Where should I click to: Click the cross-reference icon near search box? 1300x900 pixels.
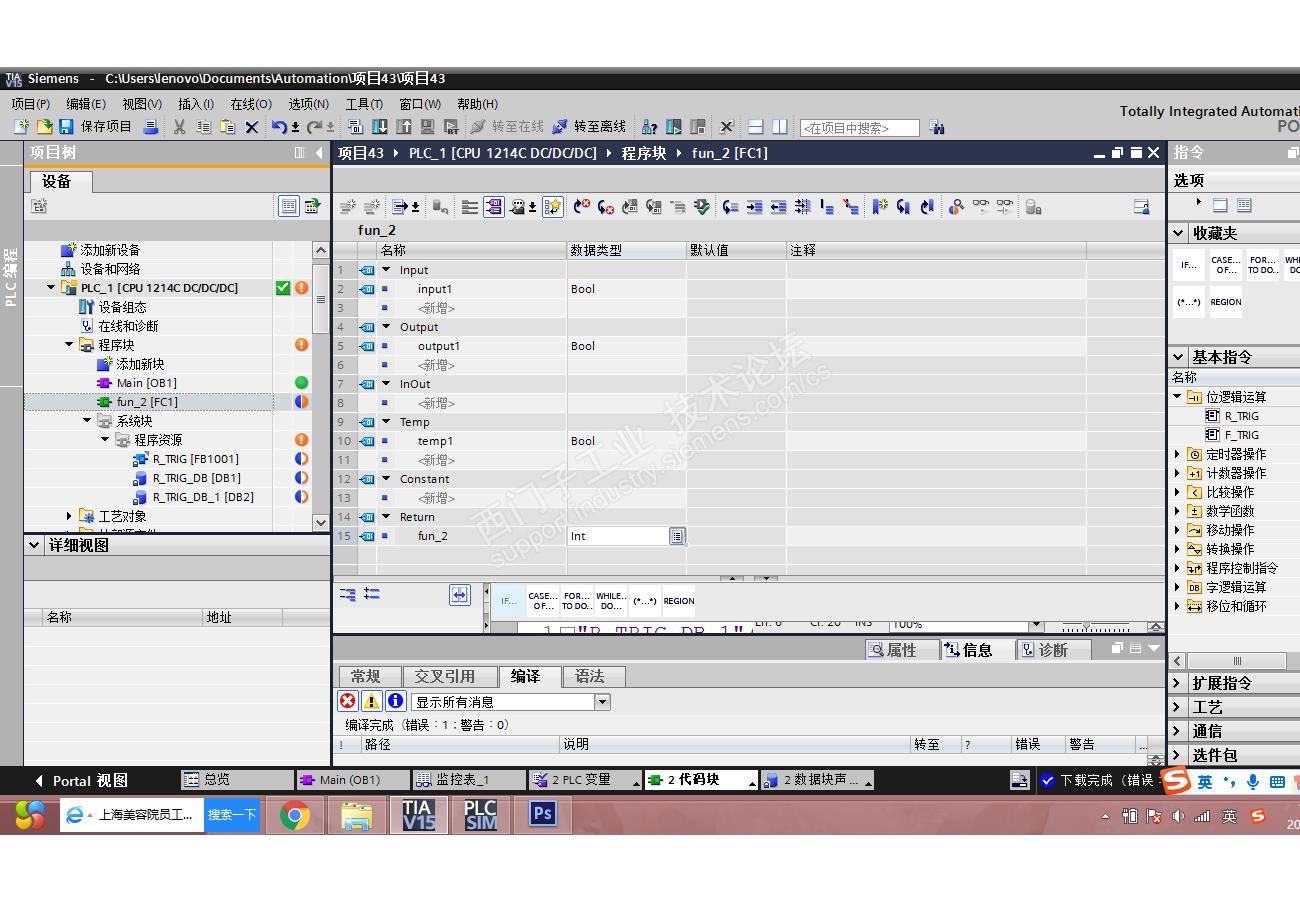click(726, 127)
